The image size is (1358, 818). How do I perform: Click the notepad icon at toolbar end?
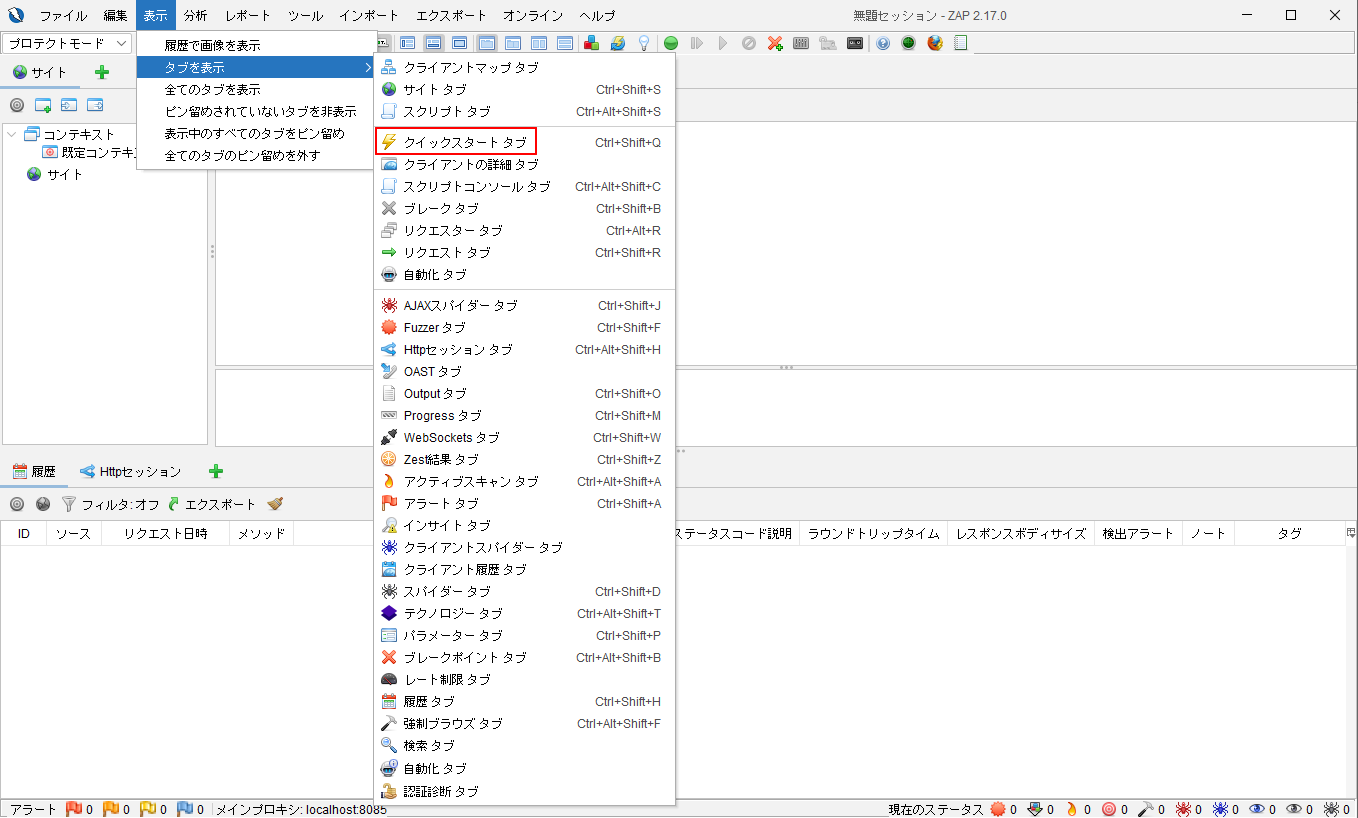tap(961, 43)
